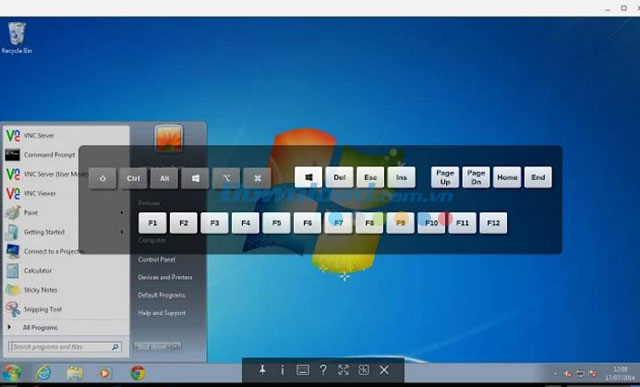
Task: Toggle the Shift modifier key
Action: [x=102, y=178]
